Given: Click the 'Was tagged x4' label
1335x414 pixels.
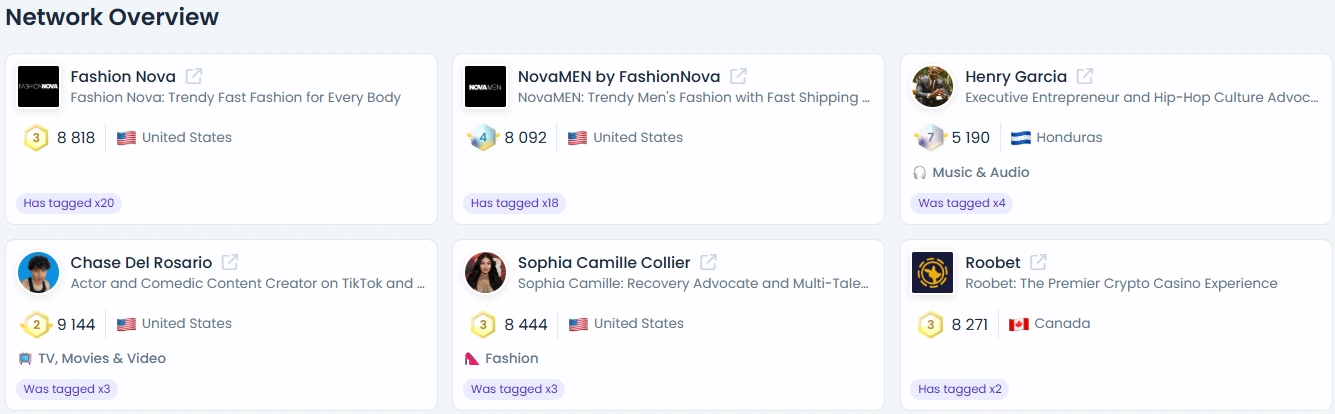Looking at the screenshot, I should pyautogui.click(x=962, y=203).
